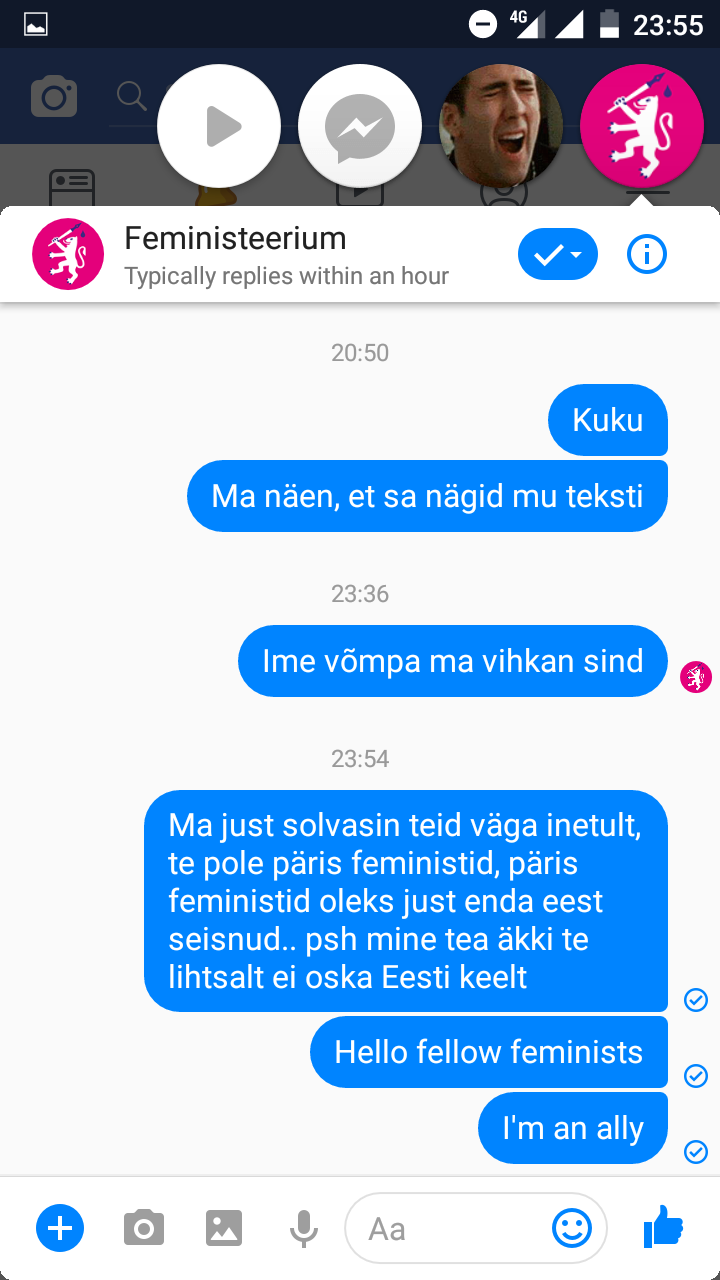Screen dimensions: 720x1280
Task: Tap the 'Ime võmpa ma vihkan sind' message
Action: 453,661
